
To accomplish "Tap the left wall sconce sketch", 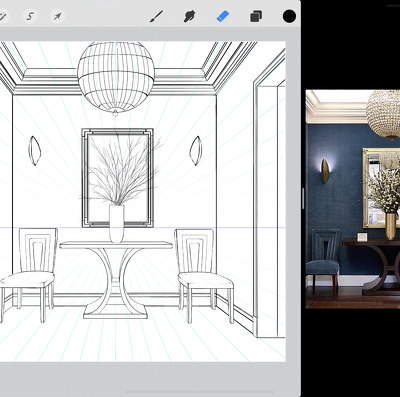I will coord(34,150).
